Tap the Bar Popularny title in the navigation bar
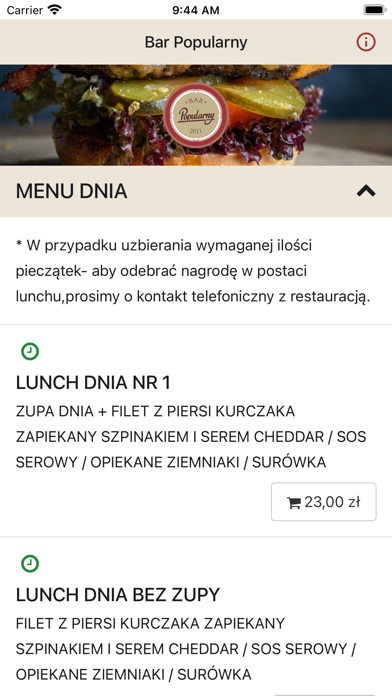This screenshot has width=392, height=696. pos(196,43)
